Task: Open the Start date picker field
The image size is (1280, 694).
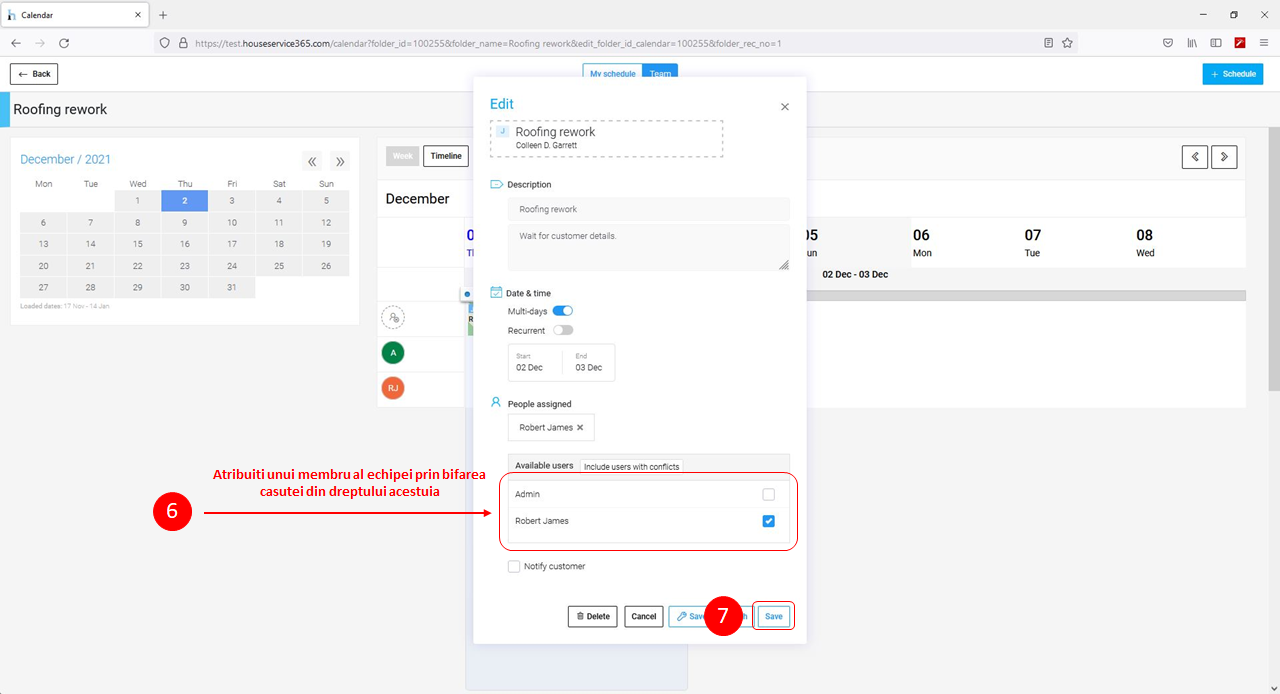Action: [x=534, y=362]
